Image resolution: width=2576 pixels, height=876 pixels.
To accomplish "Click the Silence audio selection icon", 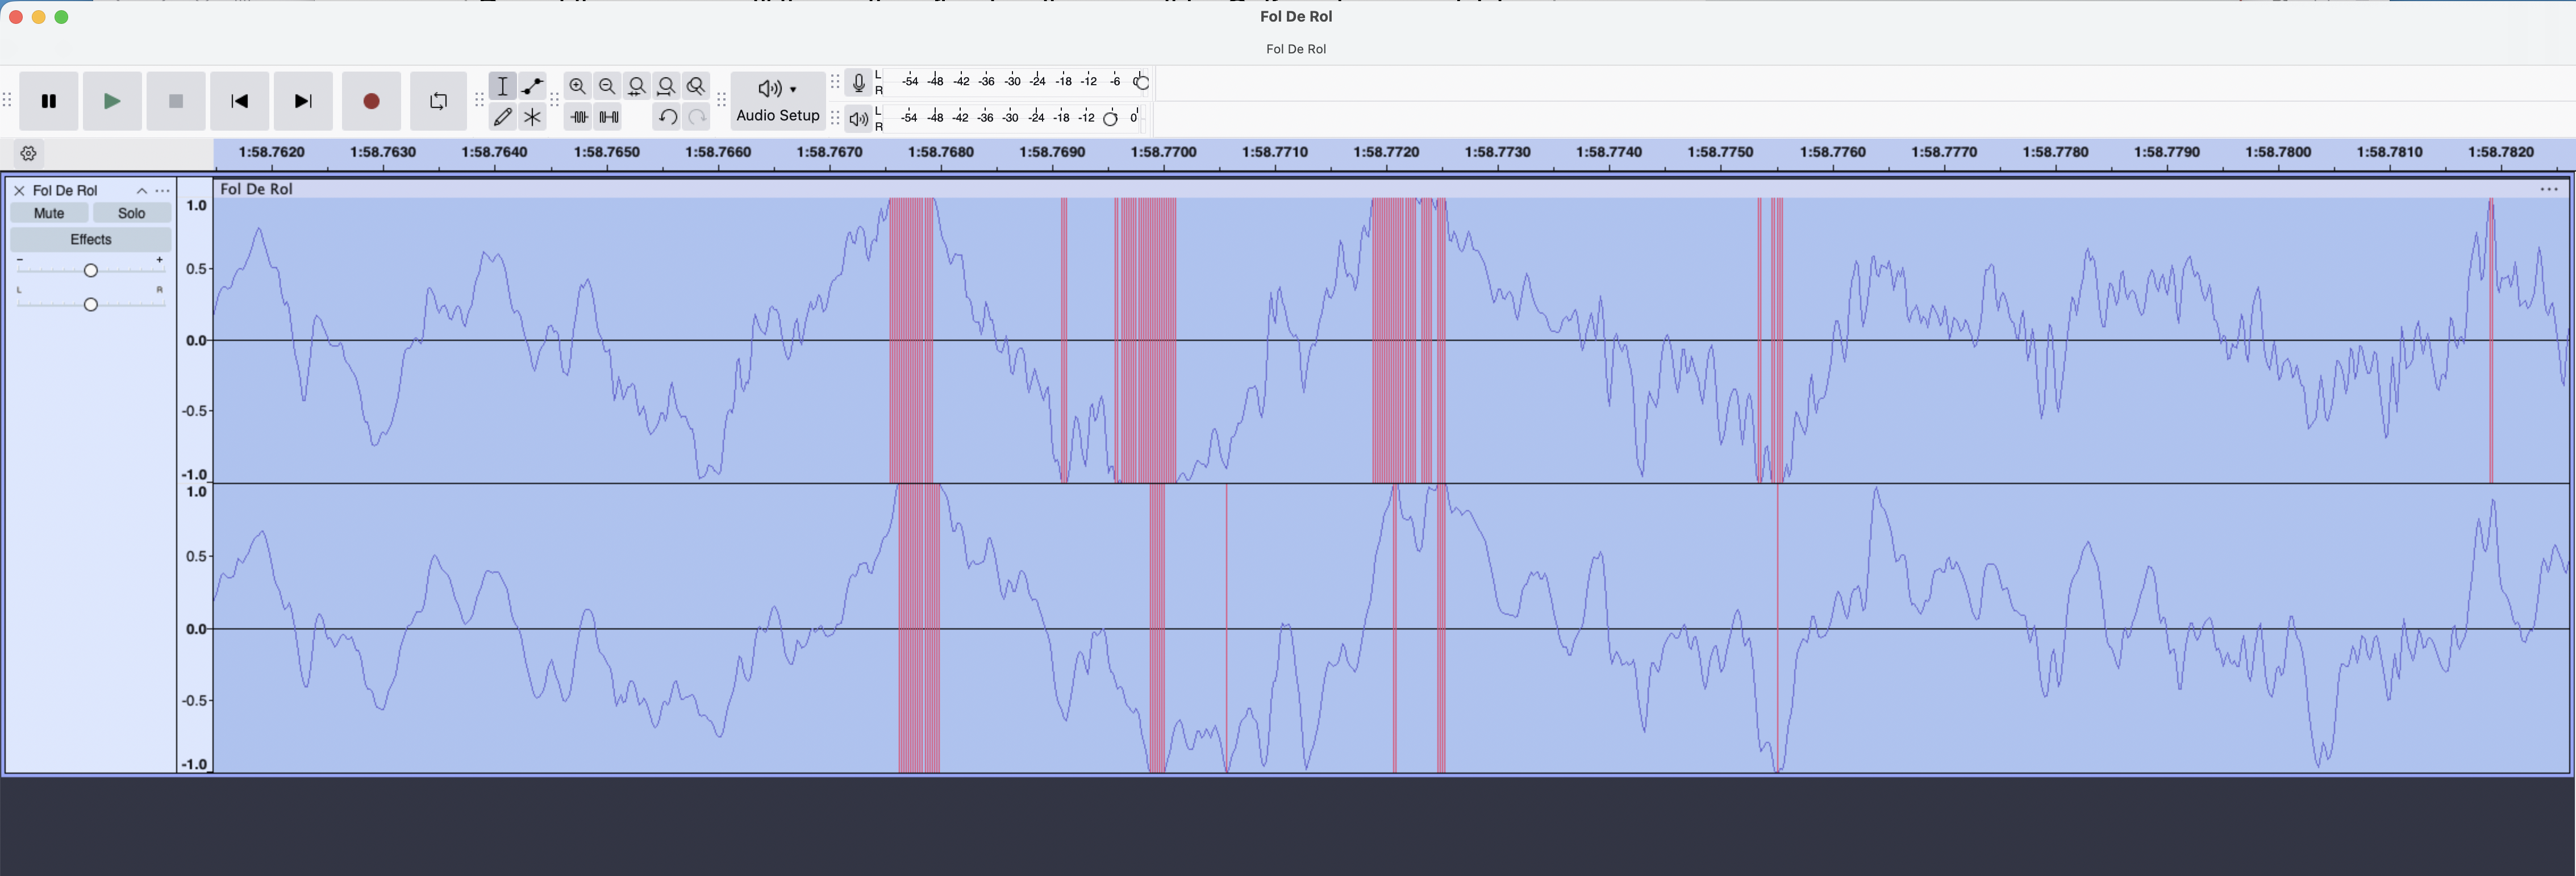I will tap(609, 117).
